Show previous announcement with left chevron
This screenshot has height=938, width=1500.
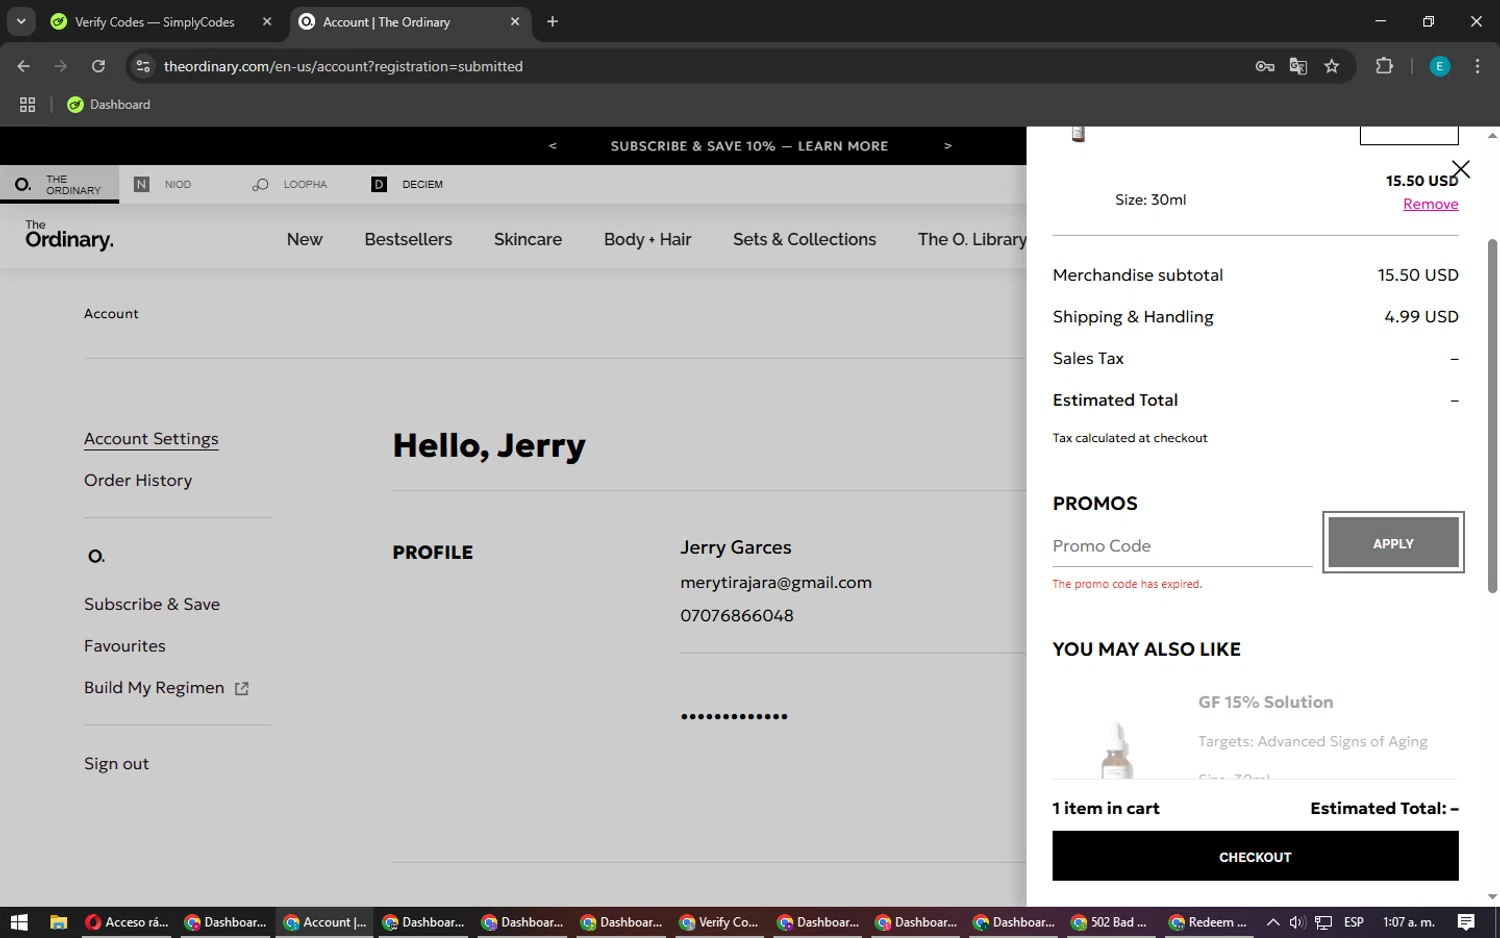(552, 146)
